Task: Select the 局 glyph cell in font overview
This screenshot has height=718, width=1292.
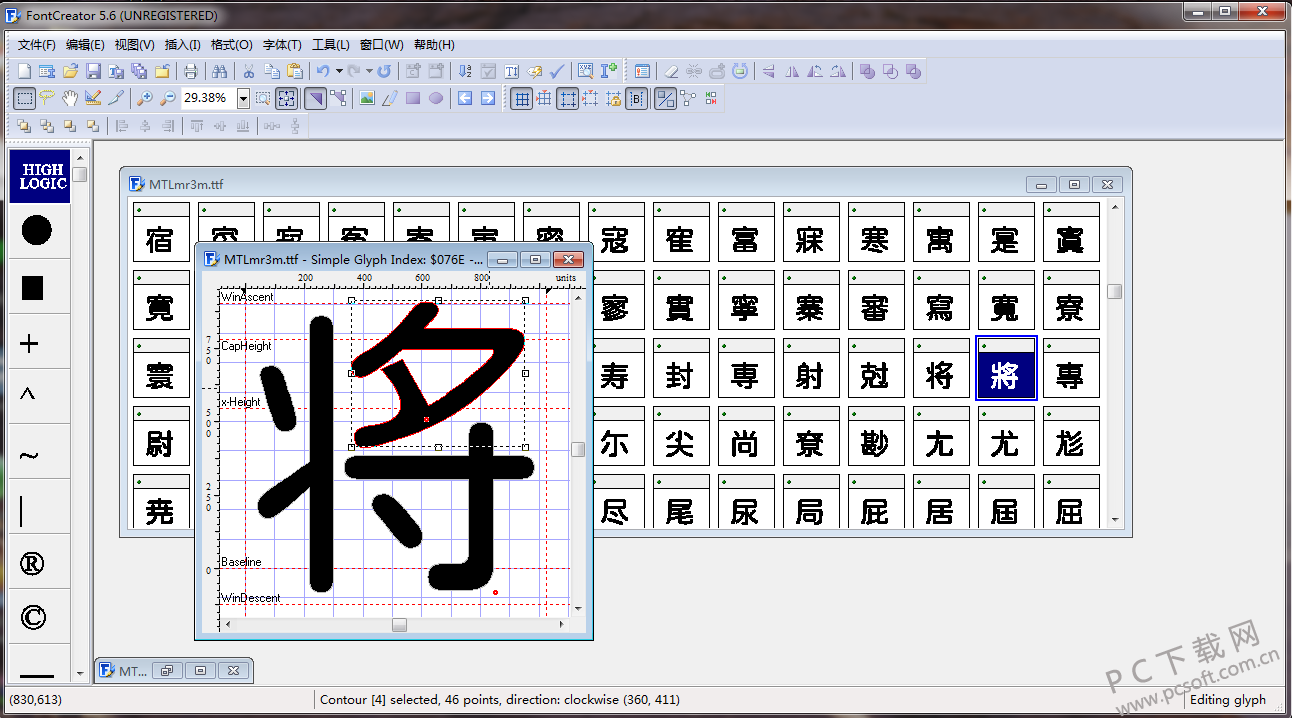Action: click(x=810, y=502)
